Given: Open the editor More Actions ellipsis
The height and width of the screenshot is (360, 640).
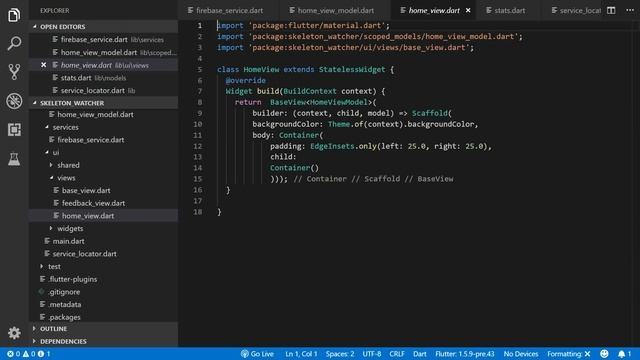Looking at the screenshot, I should [x=630, y=11].
